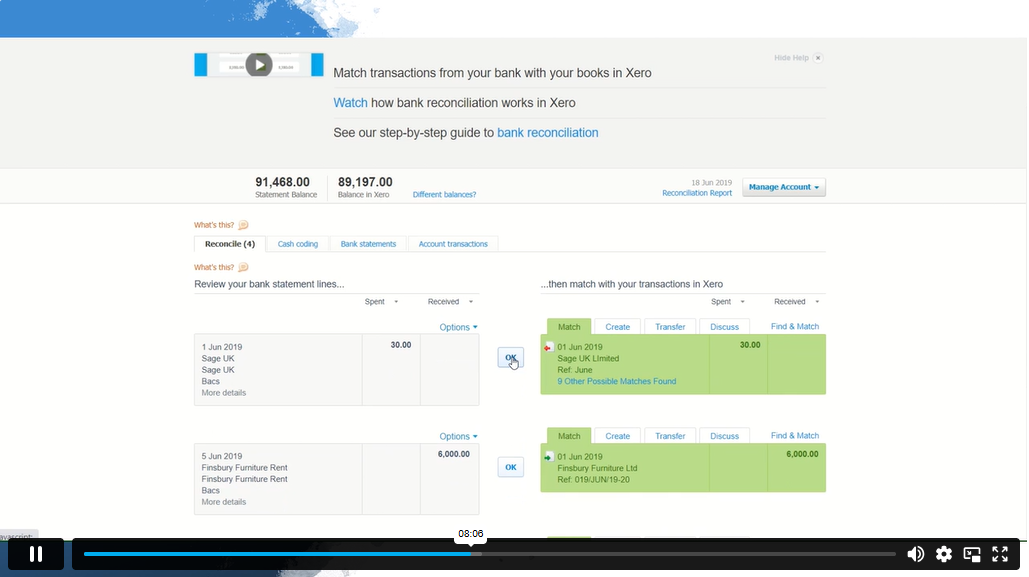Switch to the Cash coding tab
The image size is (1029, 577).
click(x=298, y=244)
